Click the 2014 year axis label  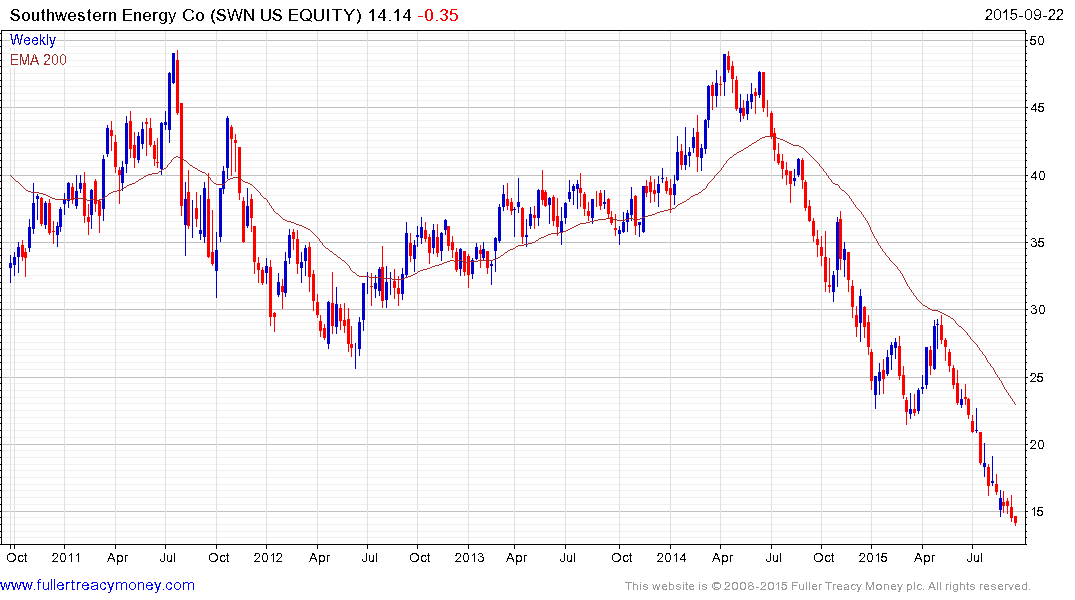click(671, 557)
